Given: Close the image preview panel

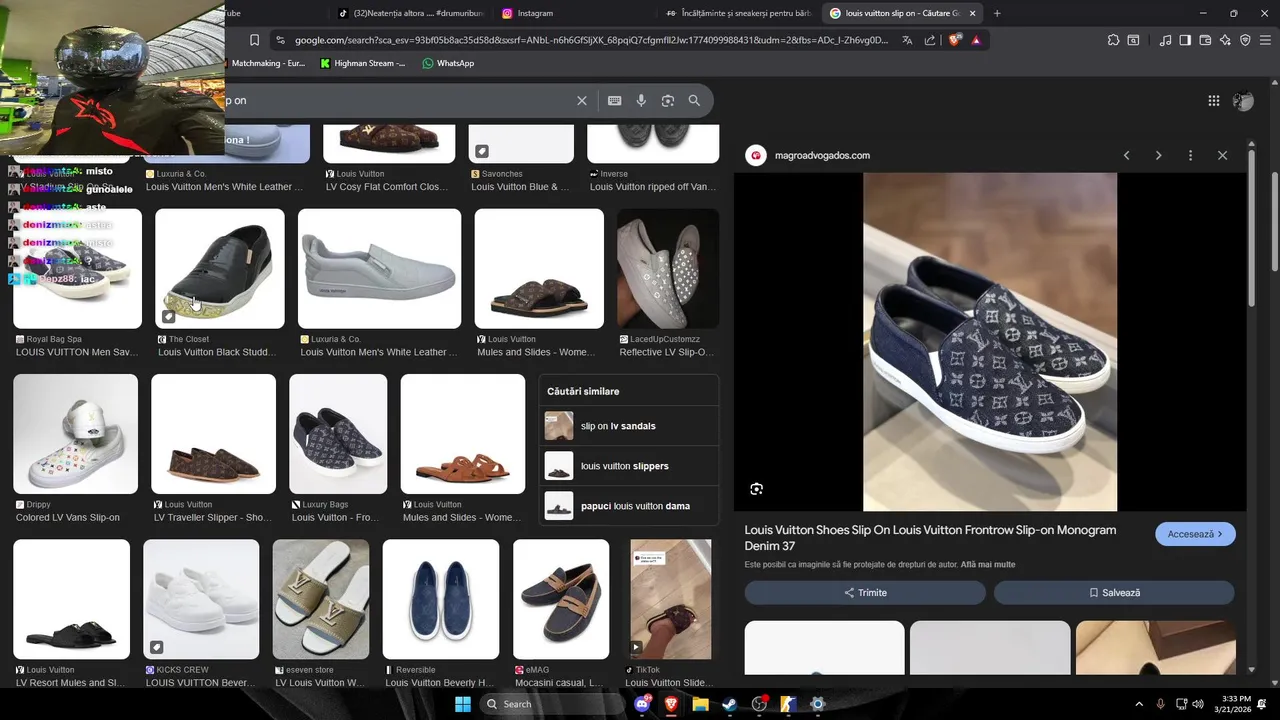Looking at the screenshot, I should [x=1222, y=155].
